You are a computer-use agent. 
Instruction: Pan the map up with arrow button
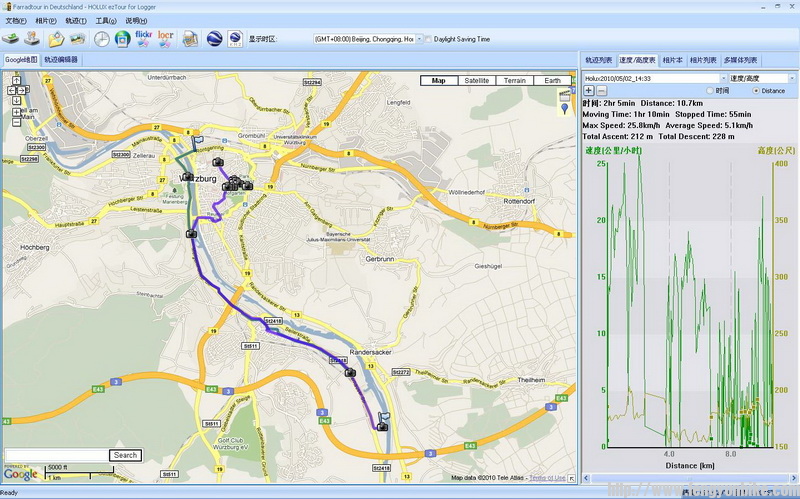(x=16, y=80)
